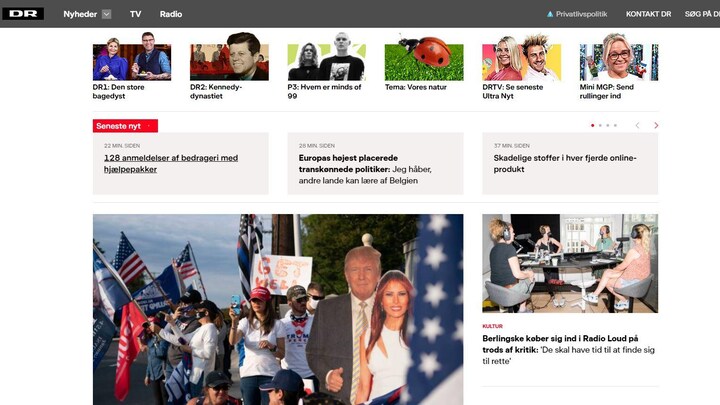Go to next Seneste nyt slide arrow
The image size is (720, 405).
[656, 125]
